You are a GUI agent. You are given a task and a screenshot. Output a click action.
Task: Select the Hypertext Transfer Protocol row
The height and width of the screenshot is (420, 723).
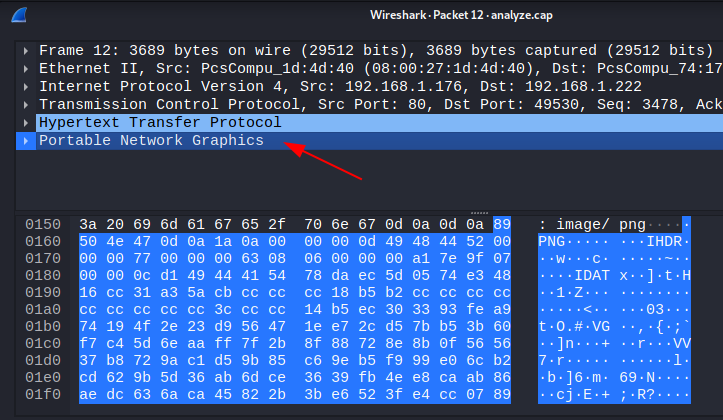tap(160, 123)
